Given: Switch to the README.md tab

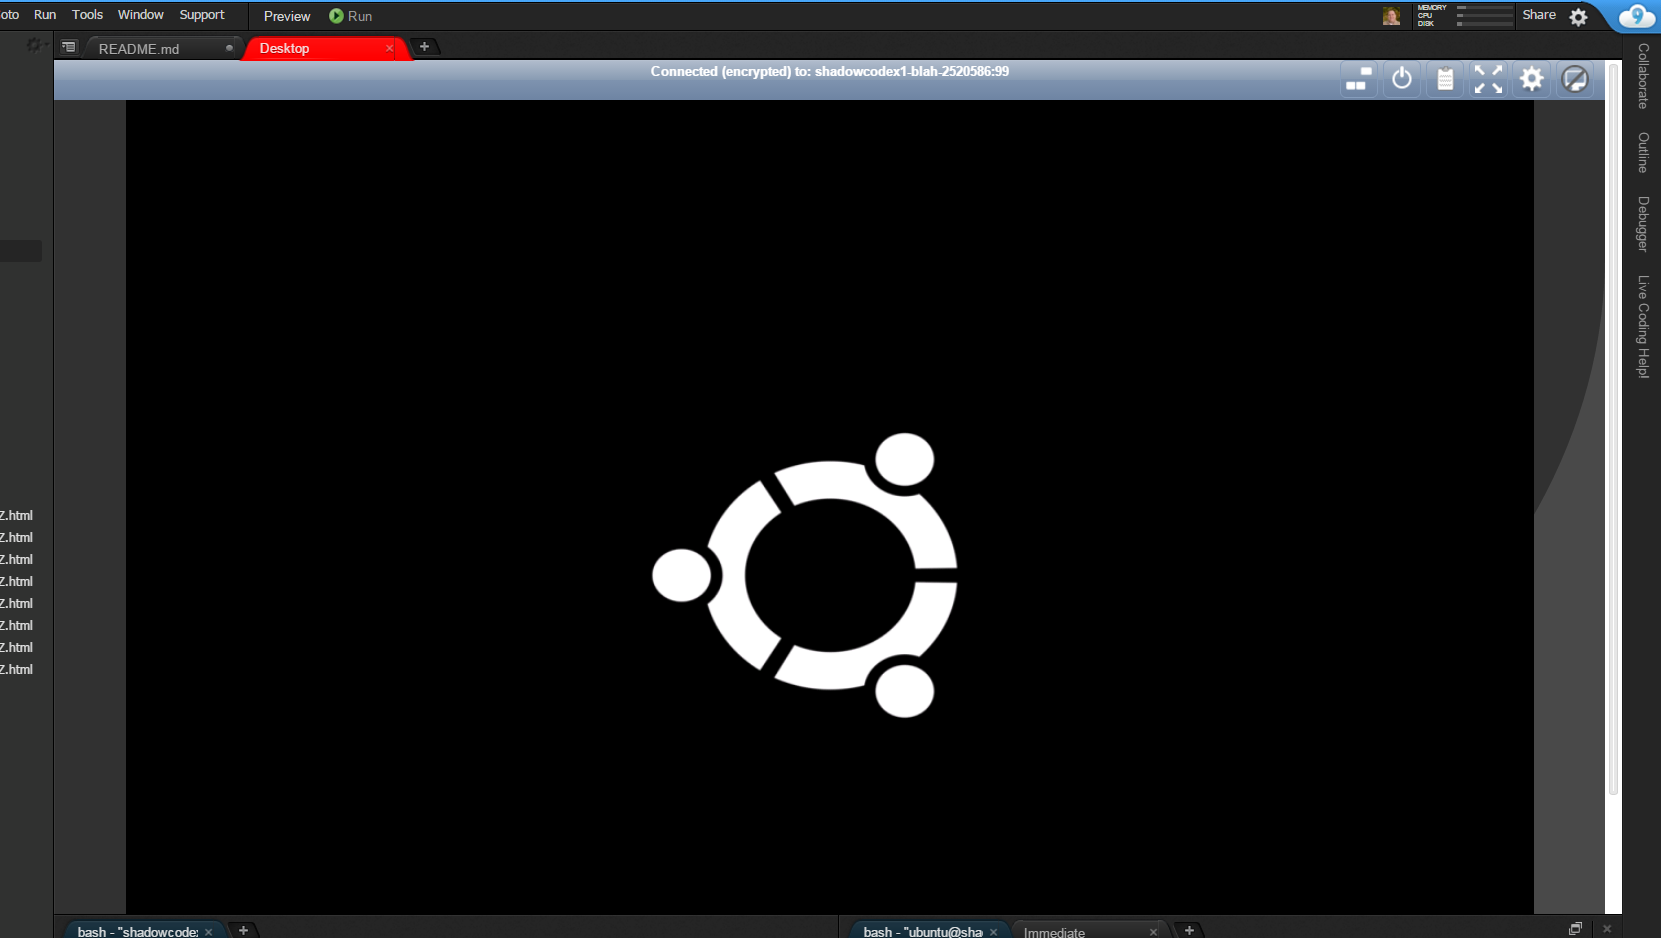Looking at the screenshot, I should (160, 48).
